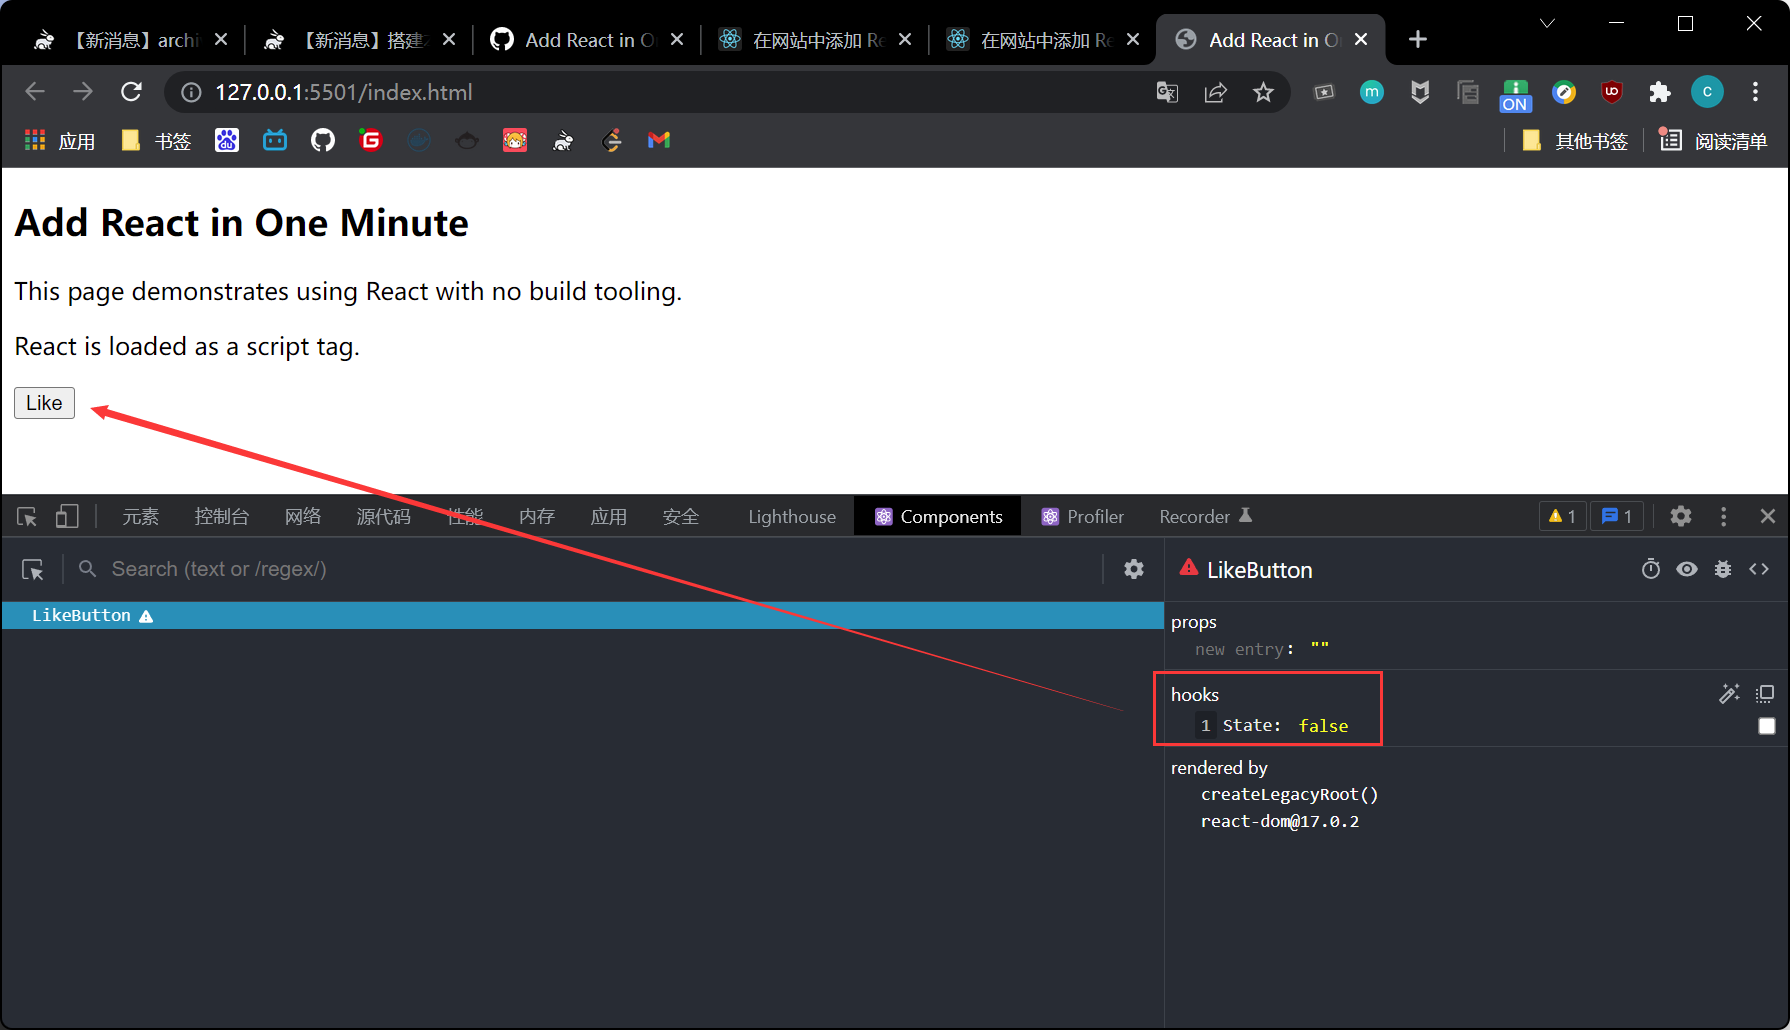The height and width of the screenshot is (1030, 1790).
Task: Switch to the Profiler tab
Action: coord(1083,516)
